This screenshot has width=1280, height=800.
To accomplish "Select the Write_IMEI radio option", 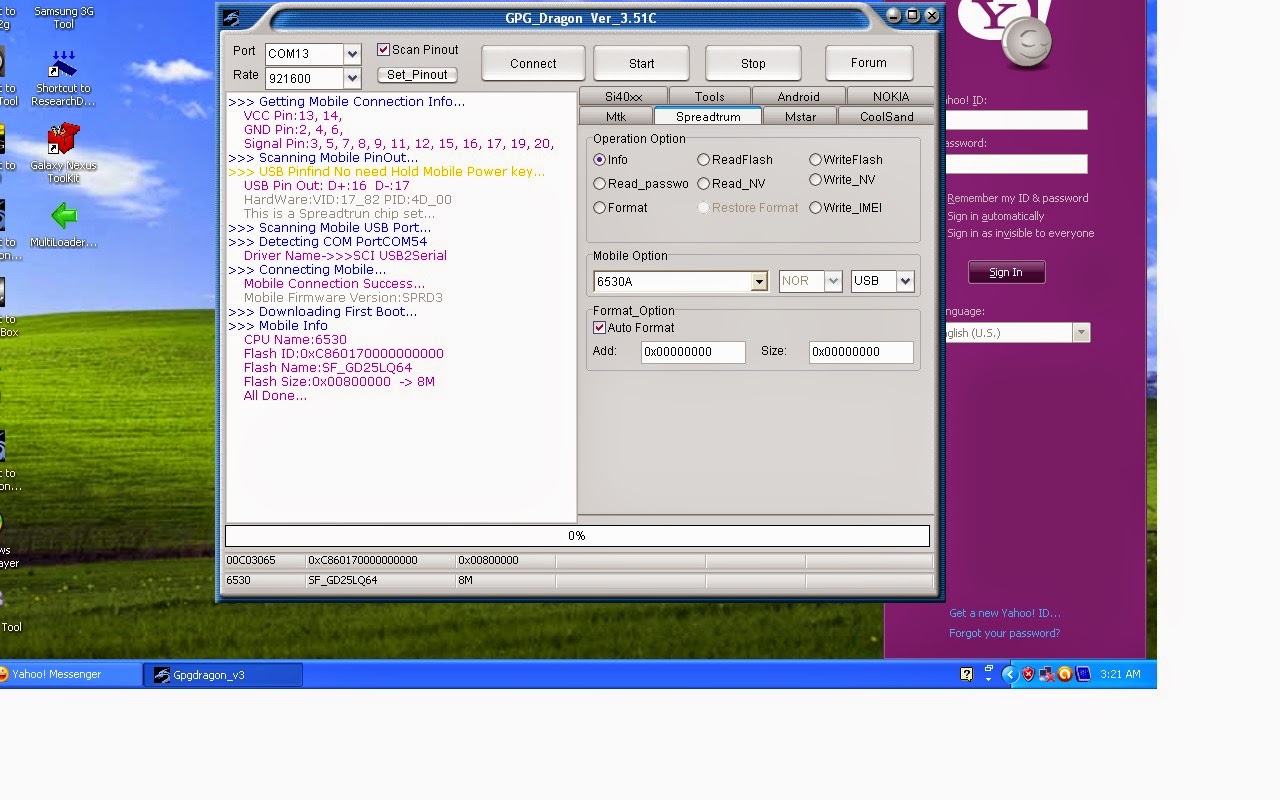I will (816, 208).
